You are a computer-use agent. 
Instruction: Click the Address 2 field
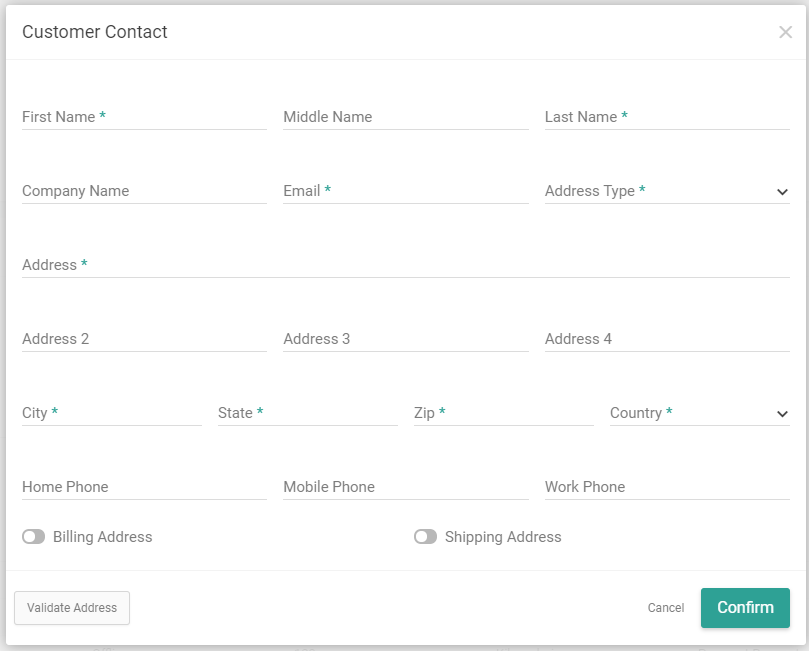(x=143, y=339)
